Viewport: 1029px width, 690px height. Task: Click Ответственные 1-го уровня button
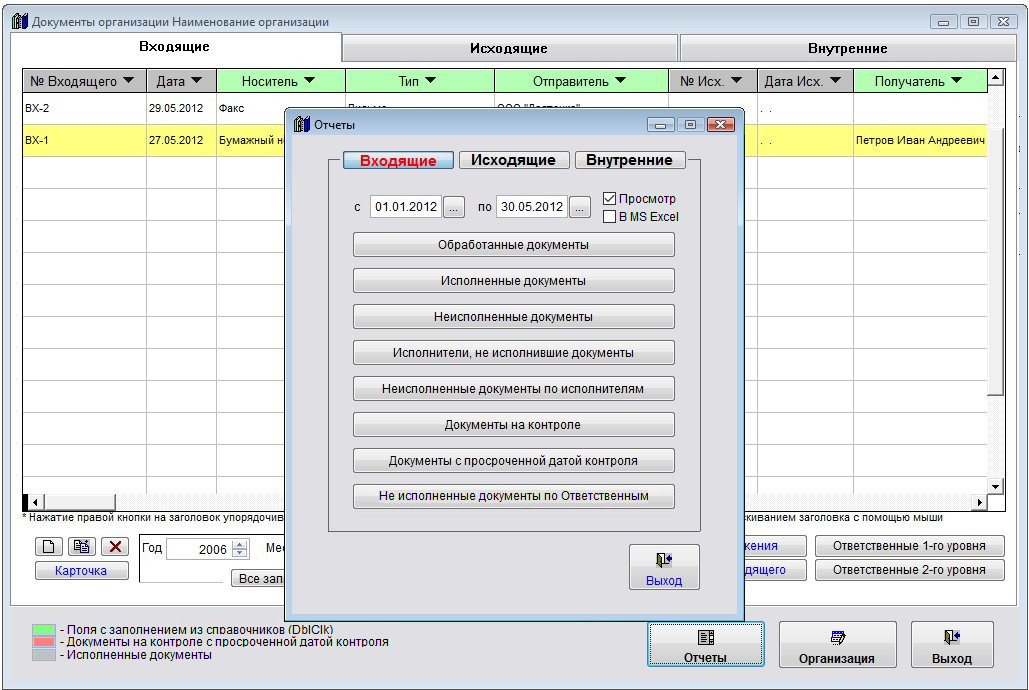click(x=910, y=546)
